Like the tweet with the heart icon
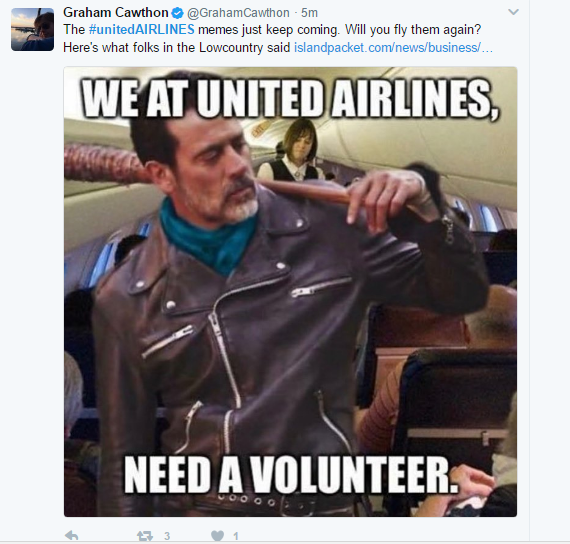This screenshot has width=570, height=544. pyautogui.click(x=217, y=536)
